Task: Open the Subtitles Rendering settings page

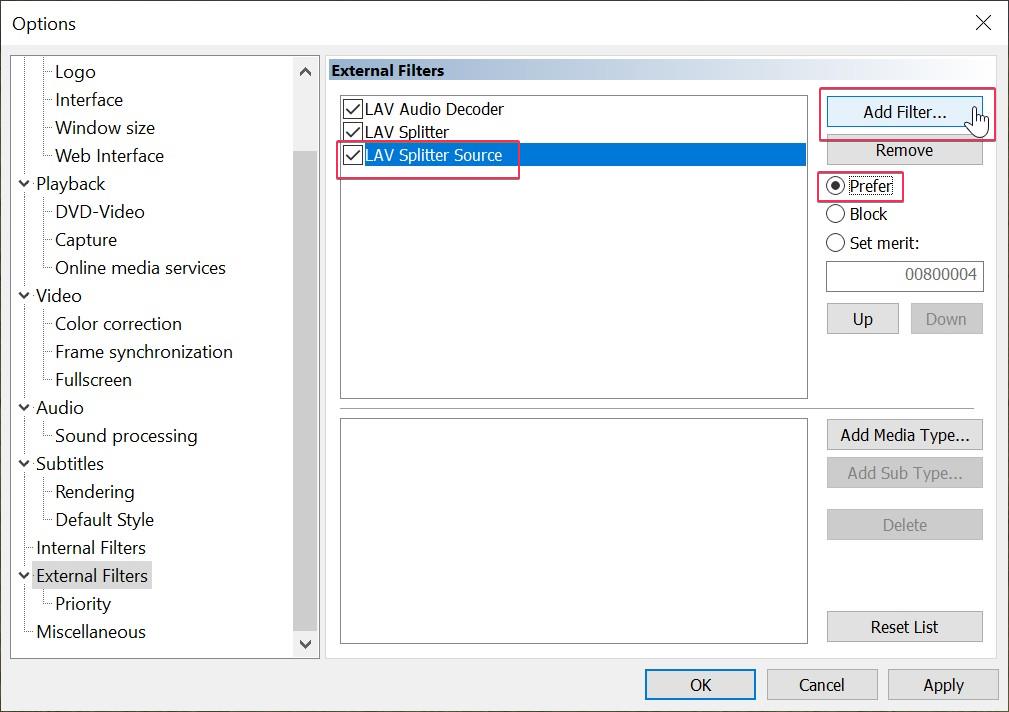Action: click(x=93, y=491)
